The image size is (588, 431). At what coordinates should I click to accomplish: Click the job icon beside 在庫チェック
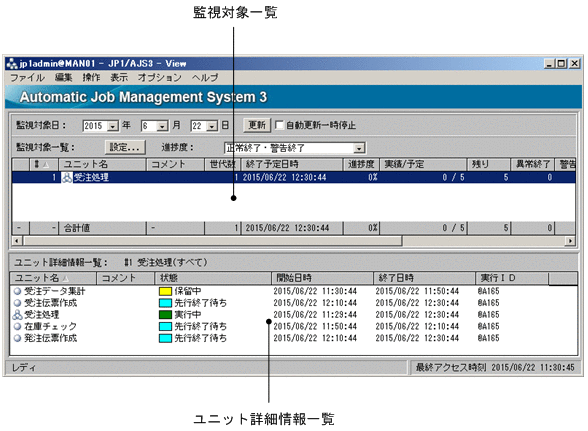coord(17,326)
